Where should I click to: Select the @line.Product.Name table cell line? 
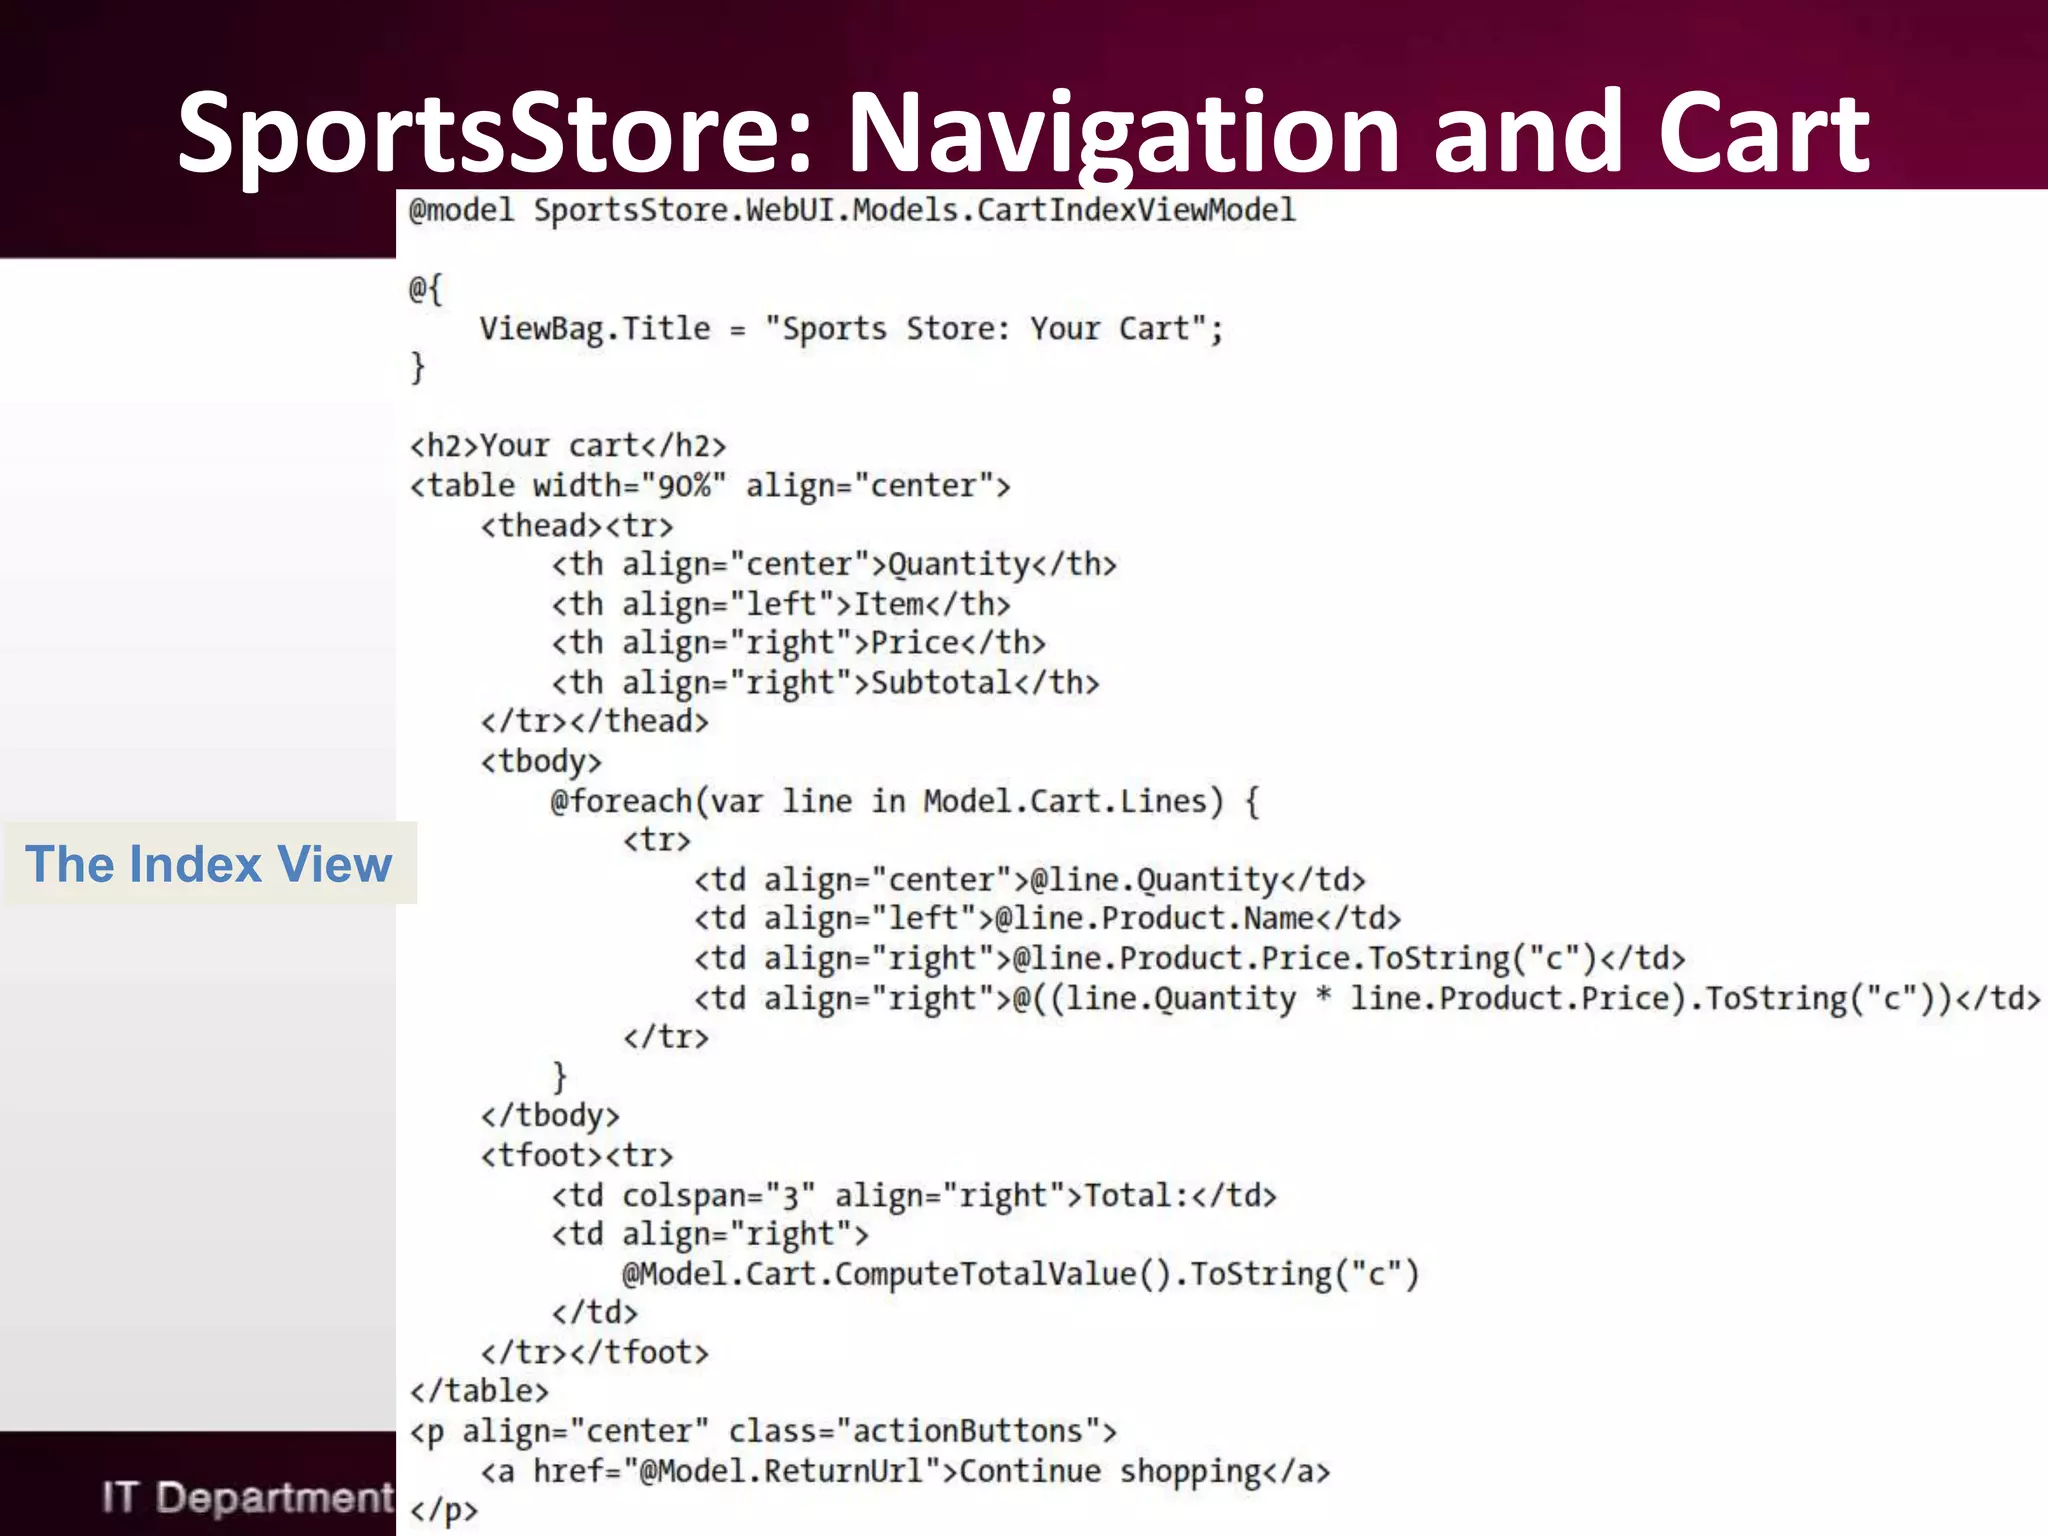coord(1048,919)
